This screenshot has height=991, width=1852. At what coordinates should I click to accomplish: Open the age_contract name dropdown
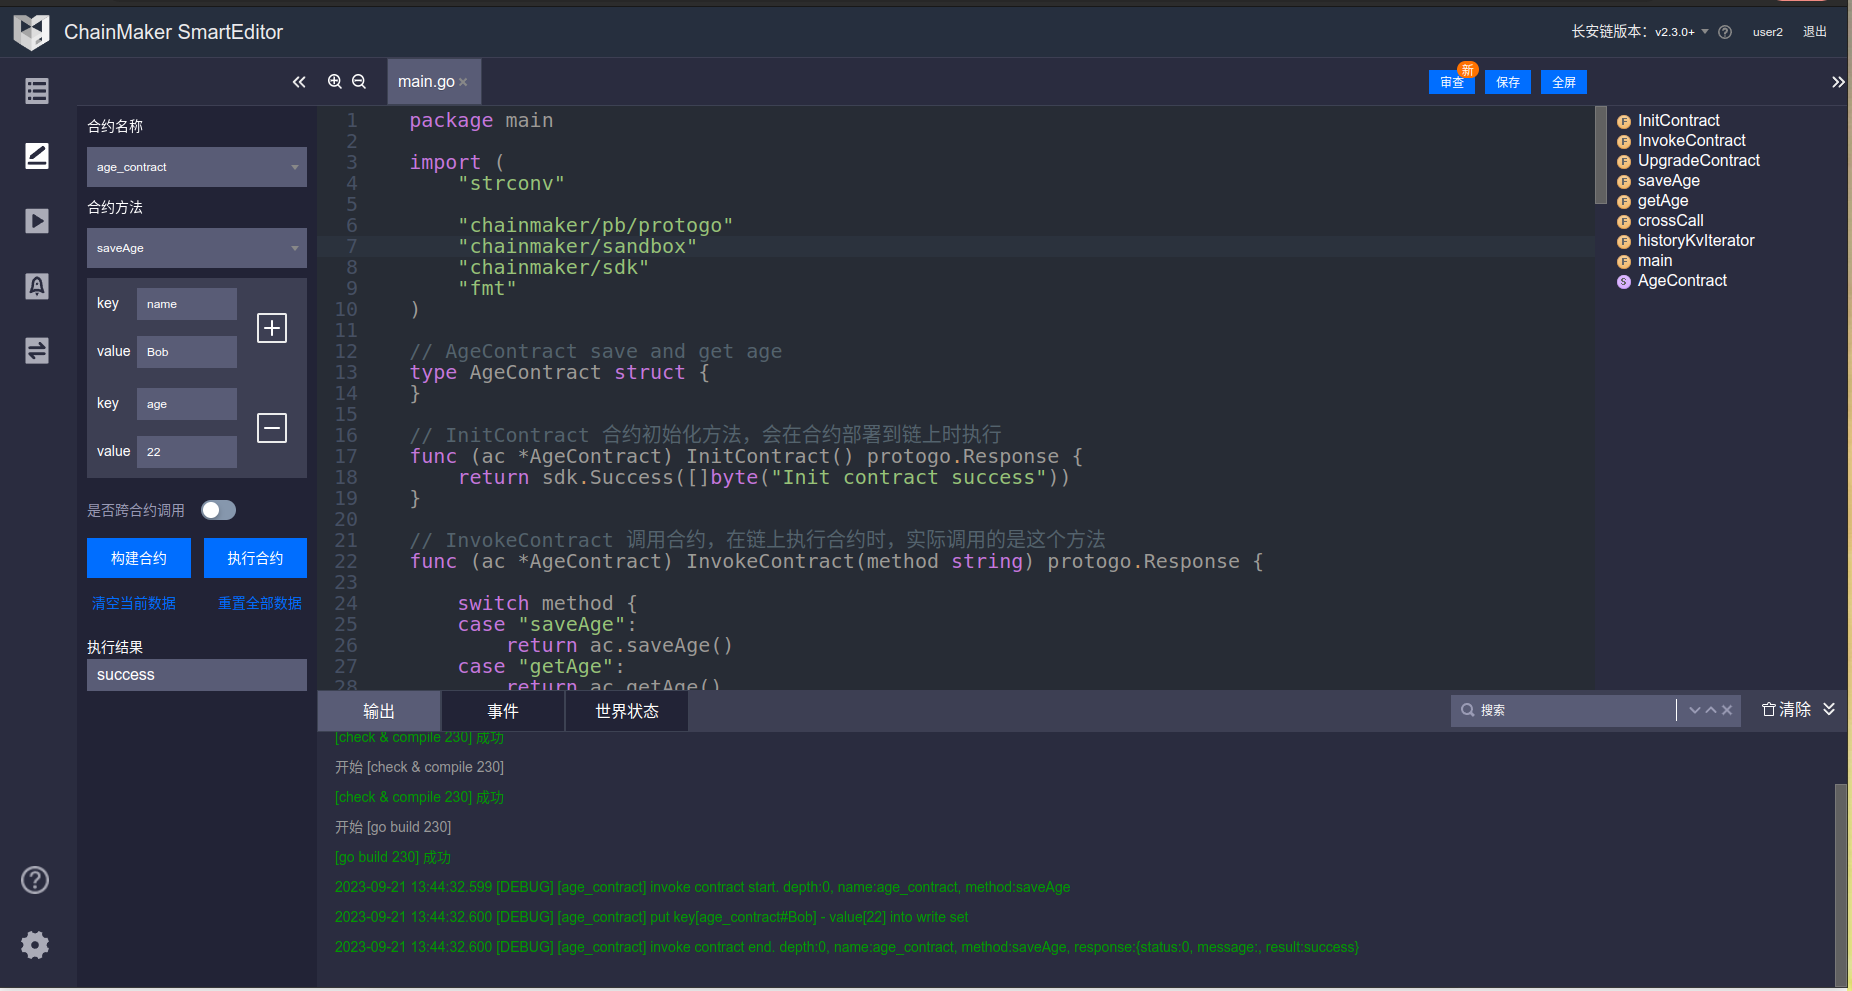pyautogui.click(x=196, y=167)
